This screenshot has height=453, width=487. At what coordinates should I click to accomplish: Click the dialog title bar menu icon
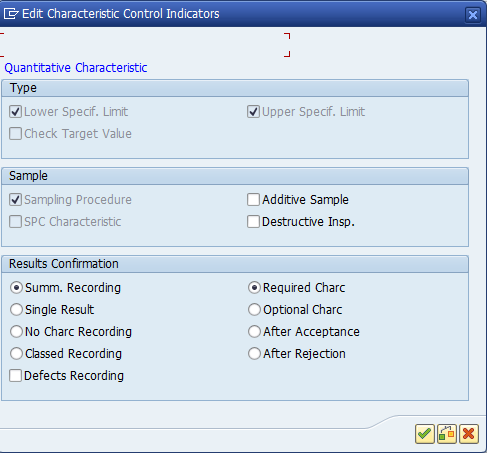click(x=11, y=14)
